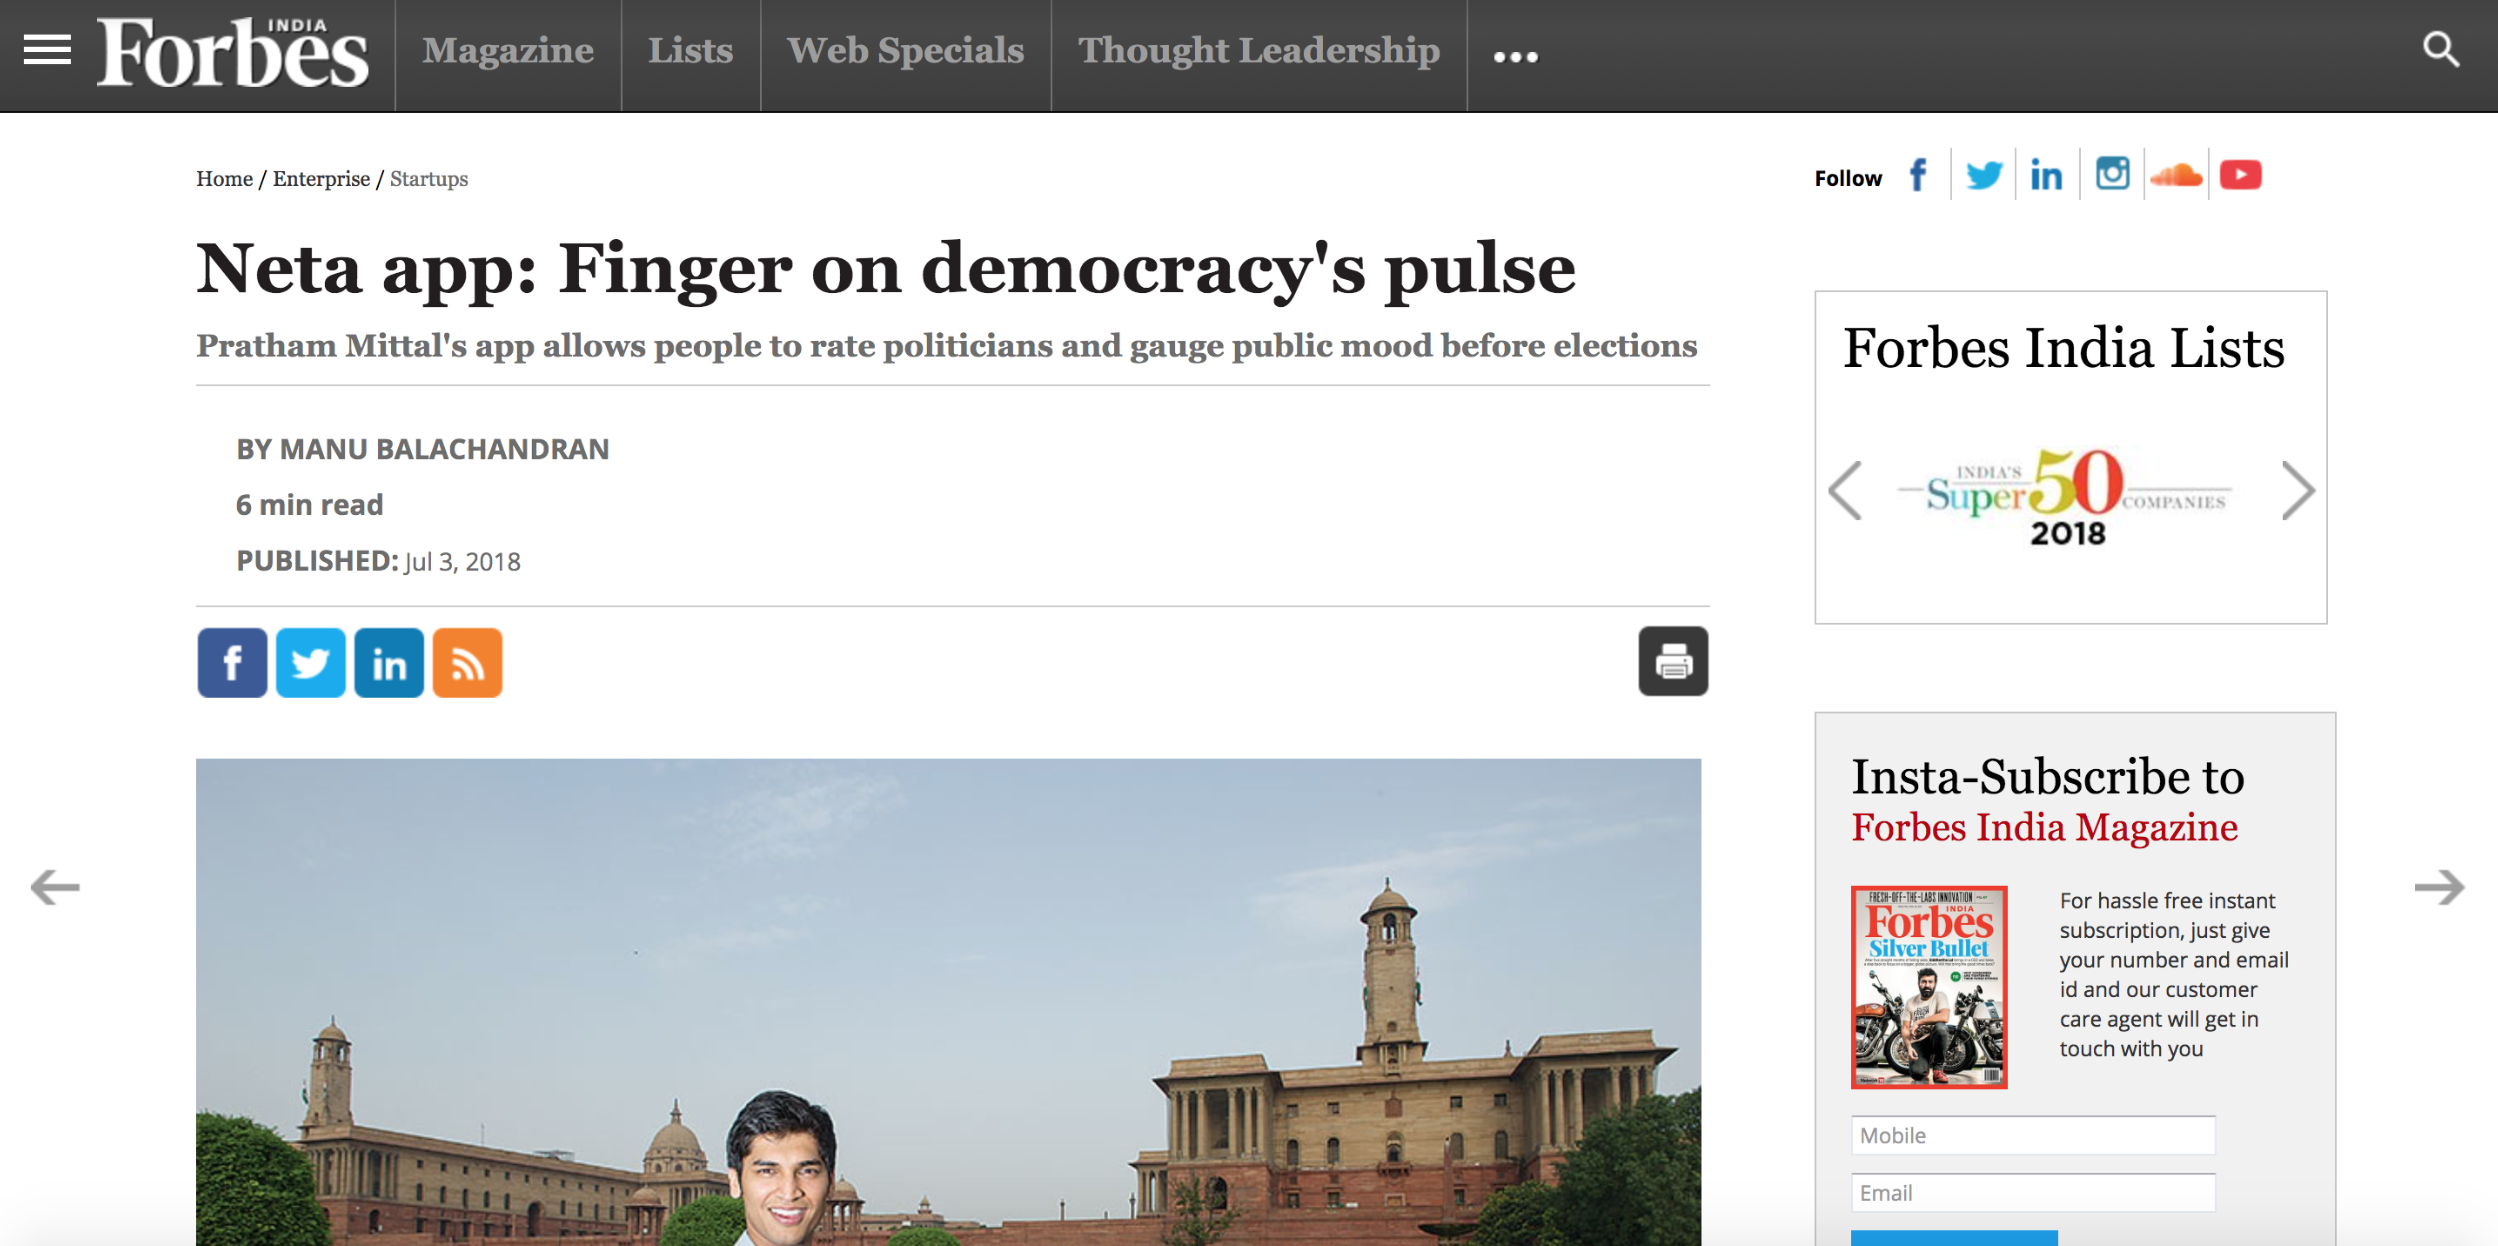Screen dimensions: 2498x1246
Task: Show next item in Forbes India Lists
Action: click(x=2298, y=490)
